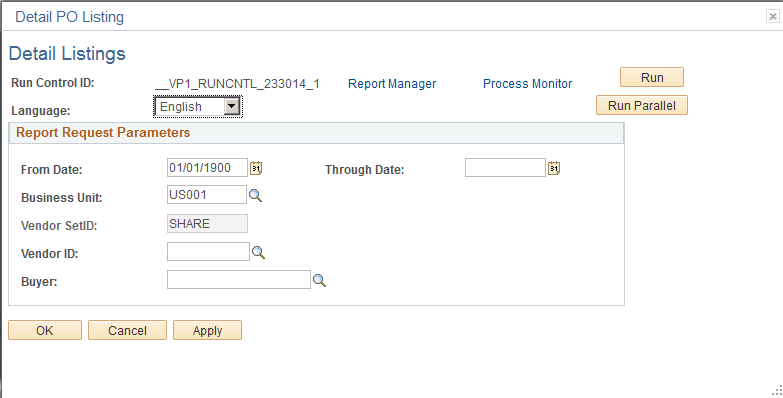Focus the Through Date input field

tap(505, 168)
